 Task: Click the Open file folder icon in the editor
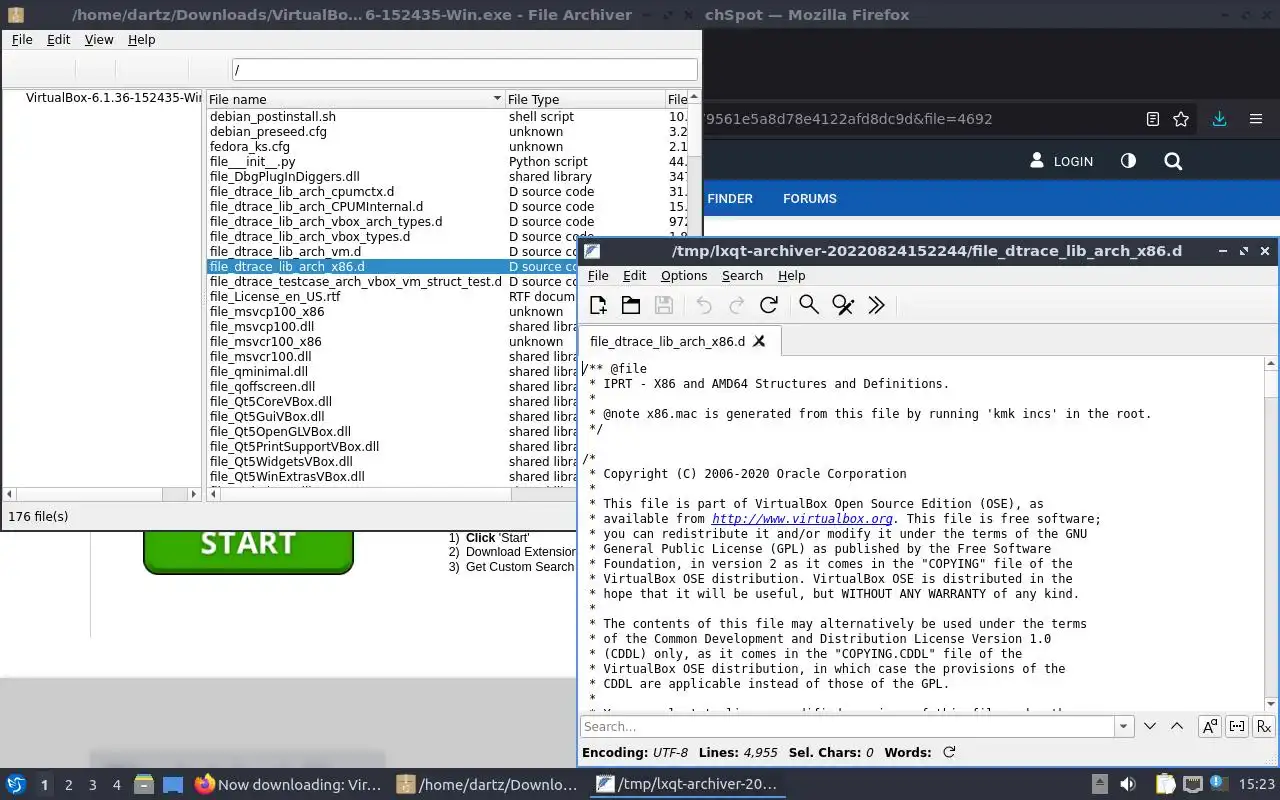[x=631, y=305]
